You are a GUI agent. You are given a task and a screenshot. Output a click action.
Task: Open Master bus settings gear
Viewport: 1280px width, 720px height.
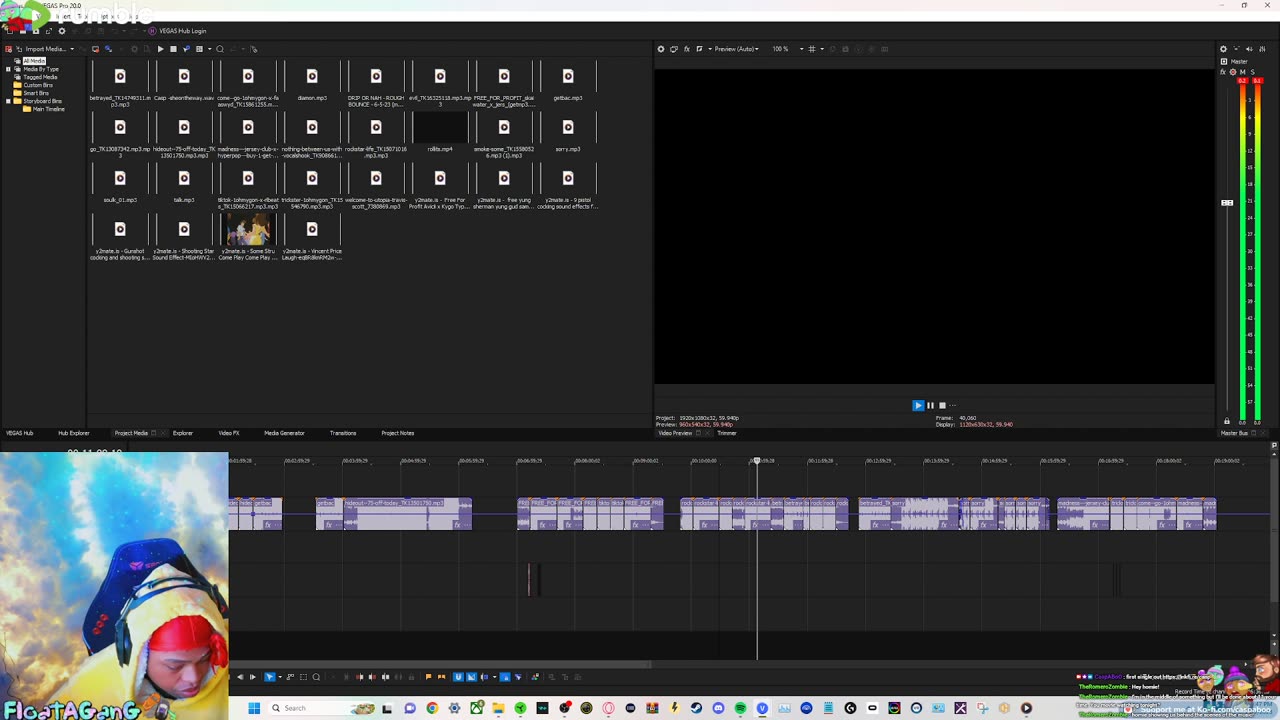(1223, 49)
